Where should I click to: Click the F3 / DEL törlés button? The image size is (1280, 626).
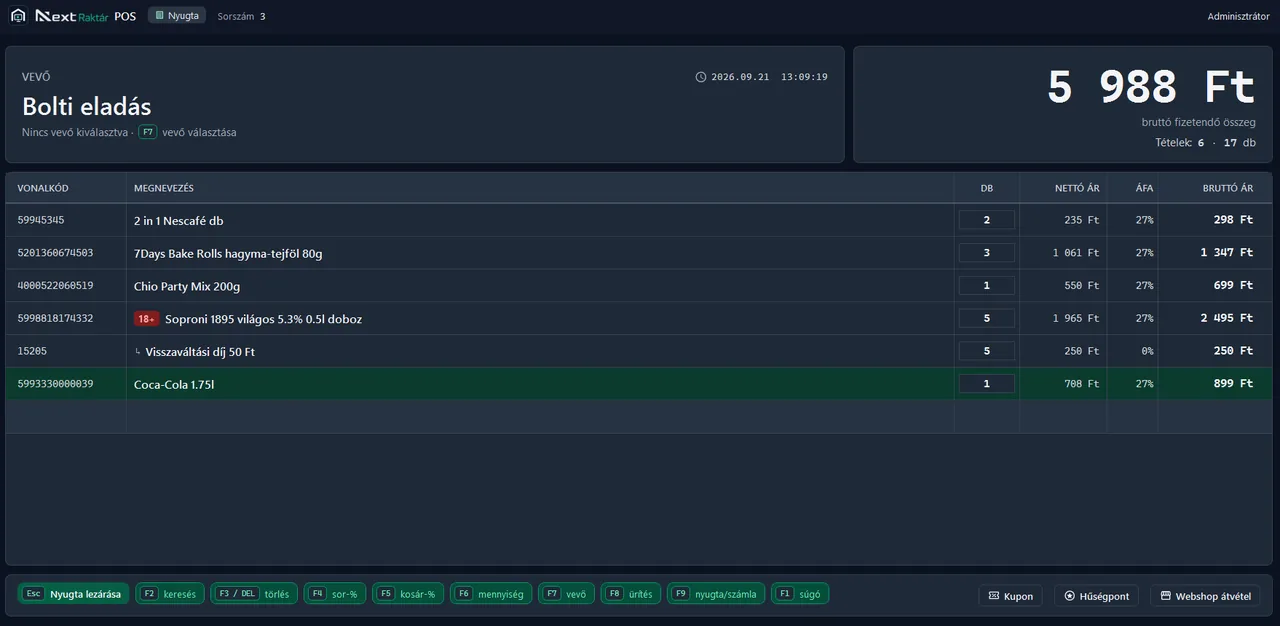pos(254,594)
